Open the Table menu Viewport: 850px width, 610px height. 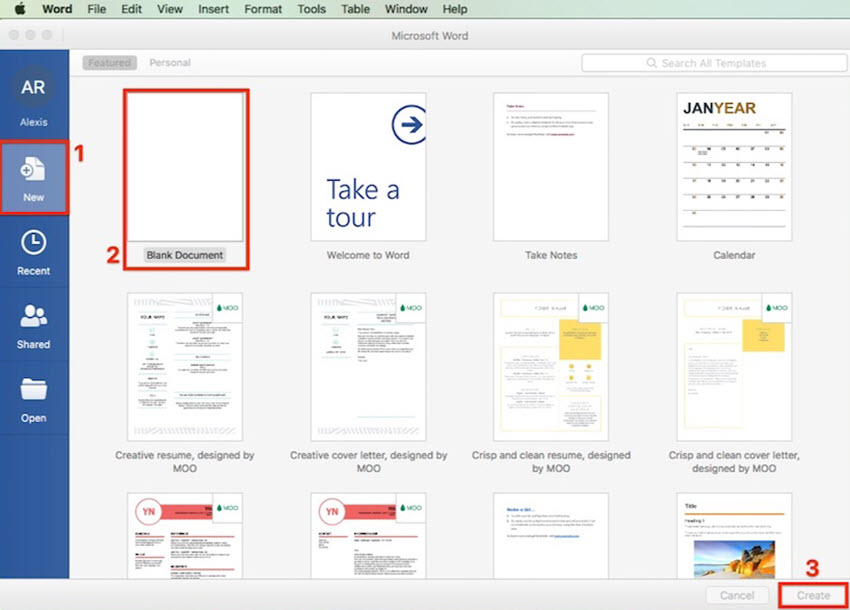click(355, 9)
